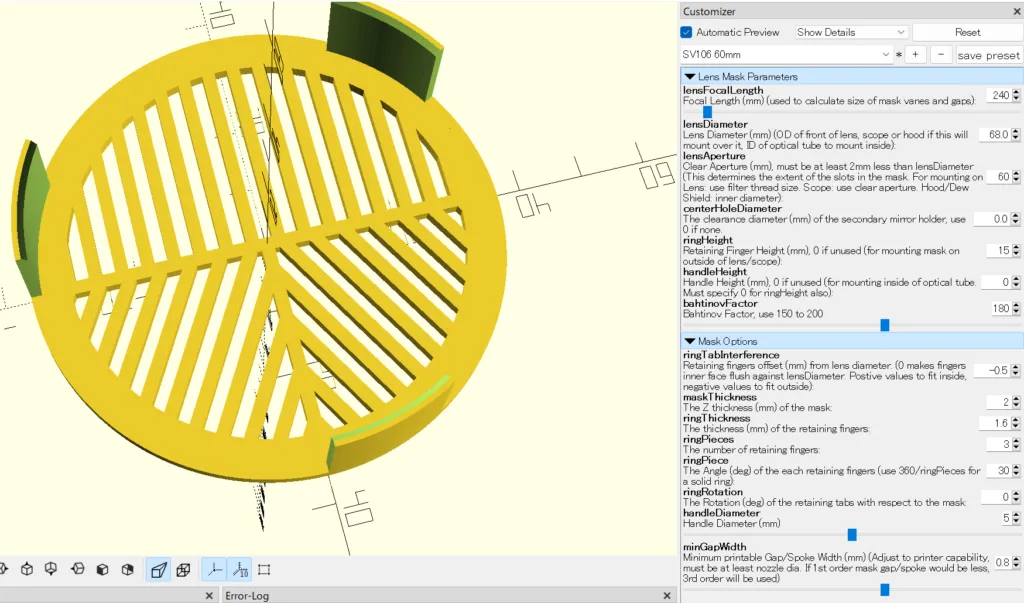Click the Show Edges icon

[264, 570]
